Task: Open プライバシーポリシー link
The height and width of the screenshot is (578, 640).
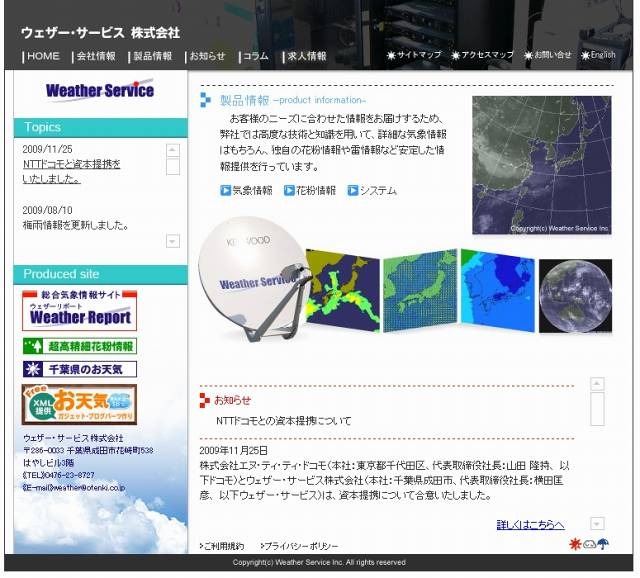Action: (300, 546)
